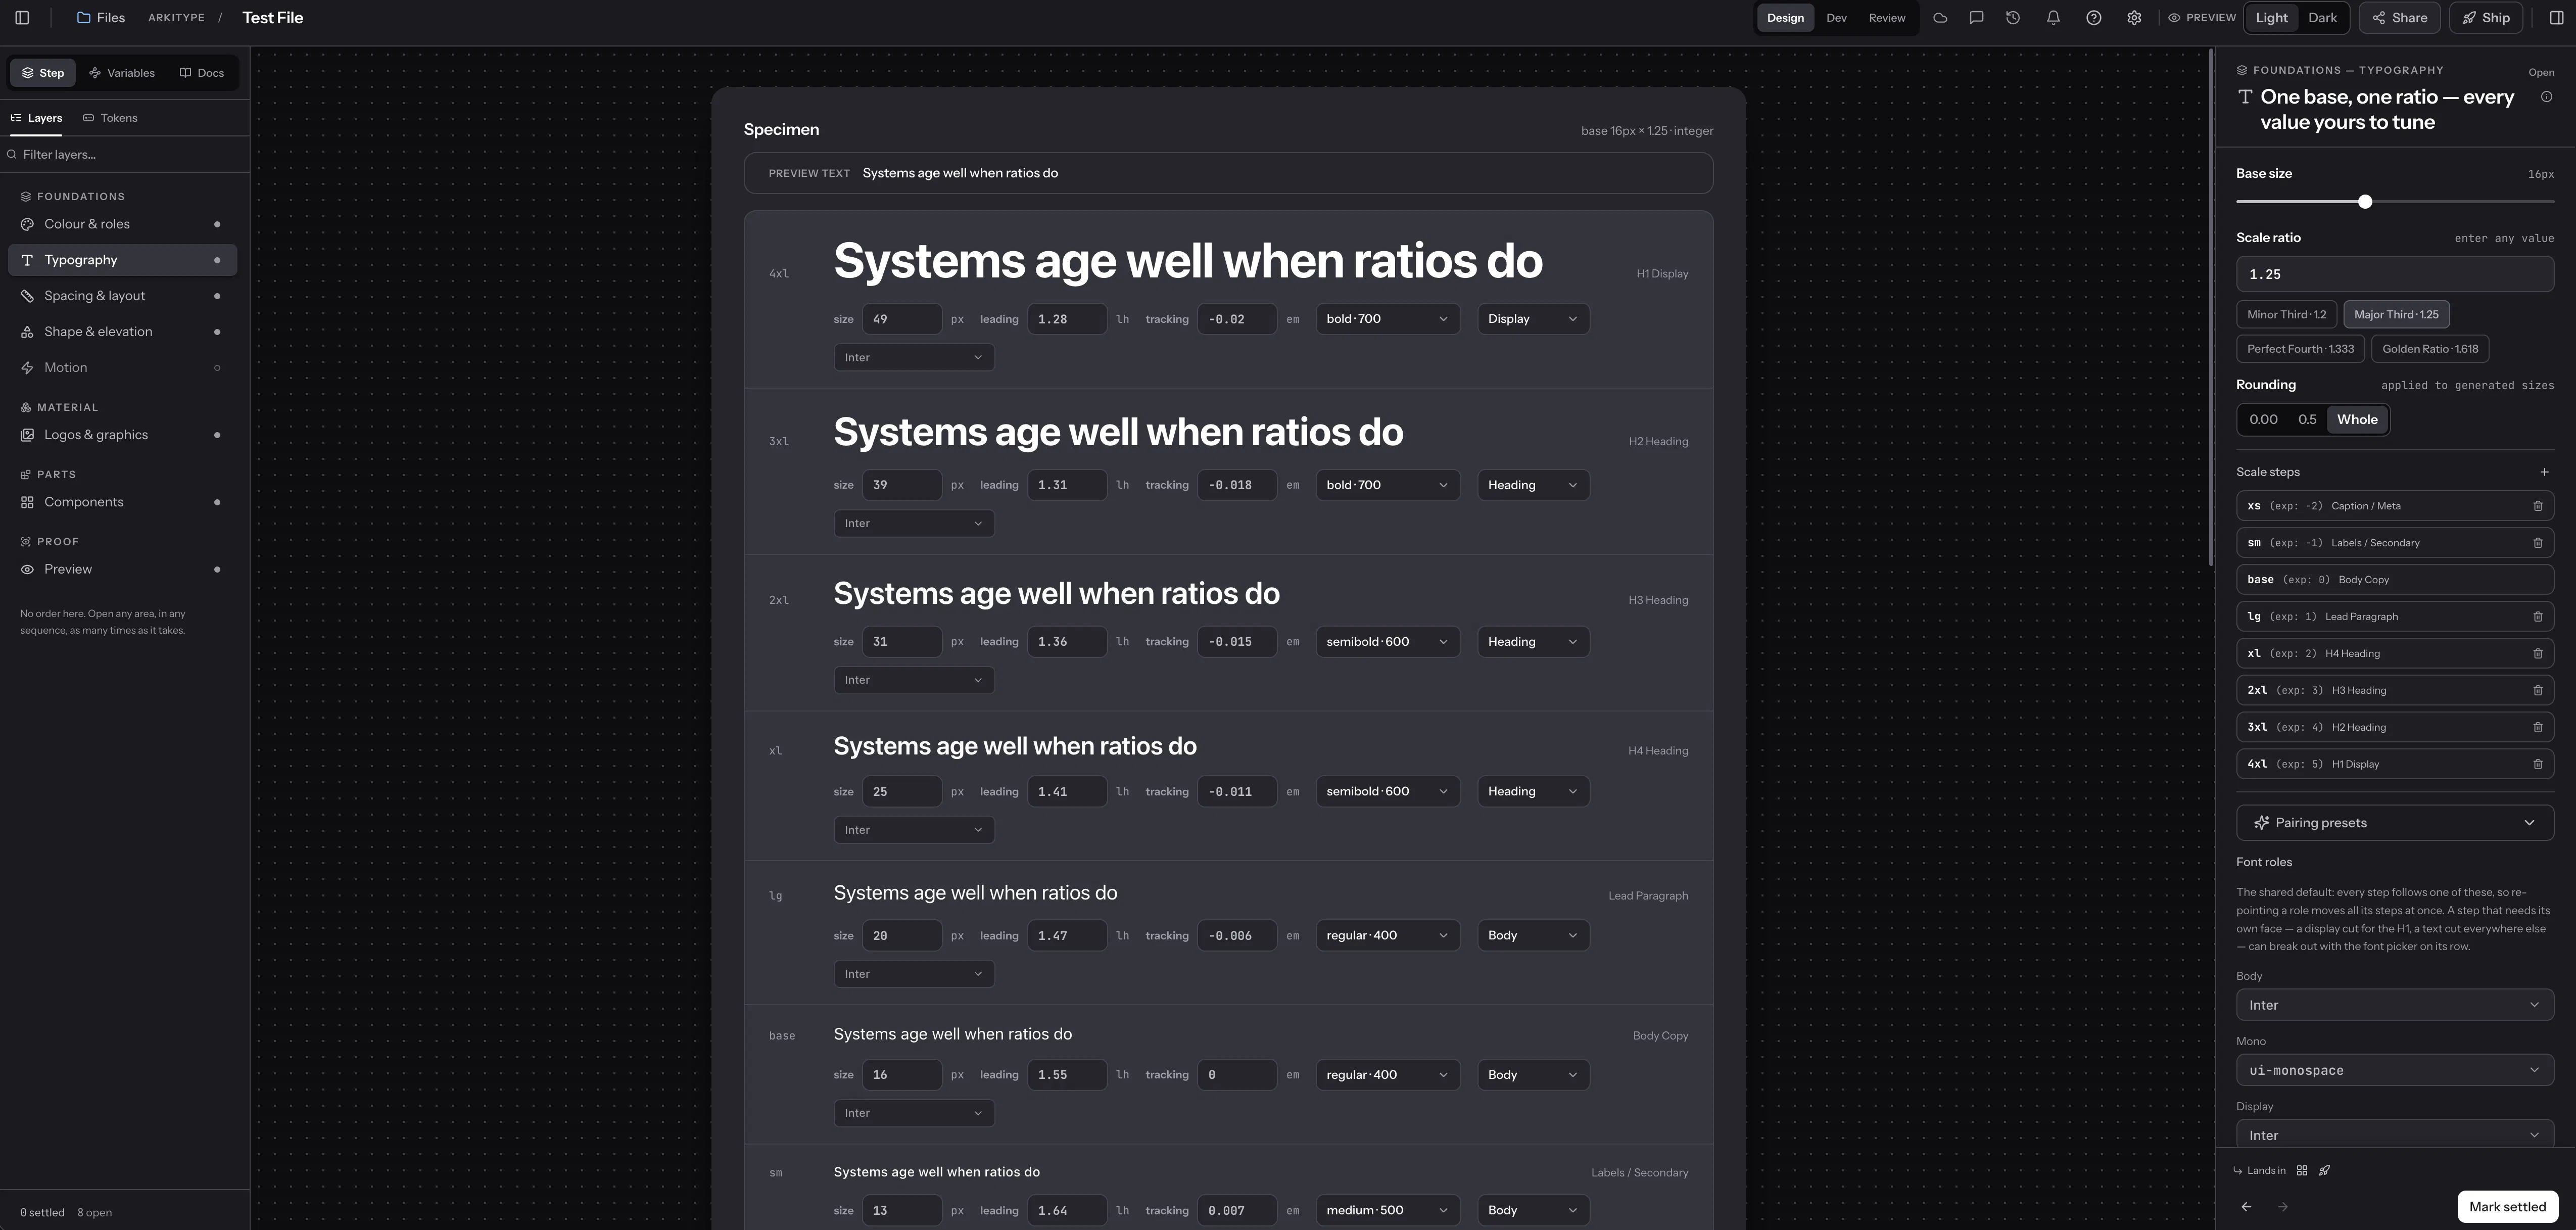Select Spacing & layout in layers list
Viewport: 2576px width, 1230px height.
122,296
